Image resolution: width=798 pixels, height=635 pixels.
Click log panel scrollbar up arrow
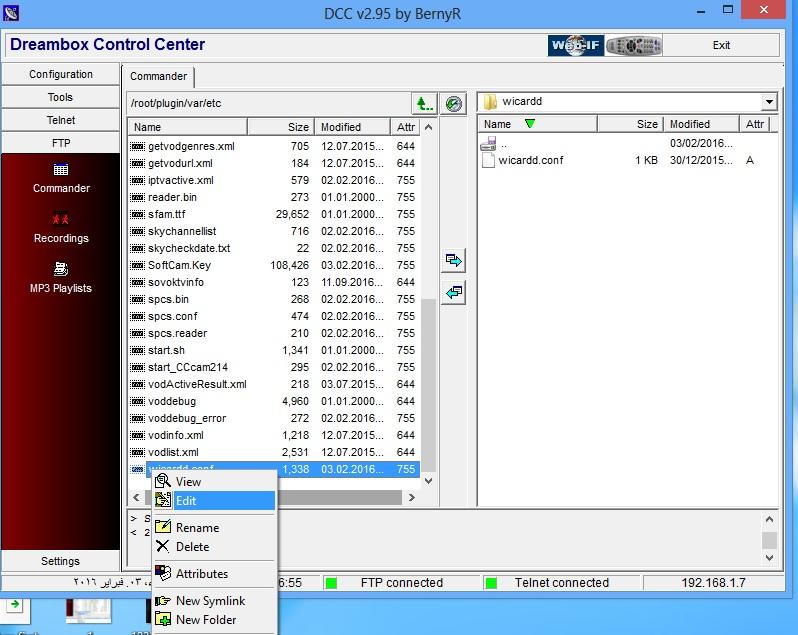(x=769, y=519)
